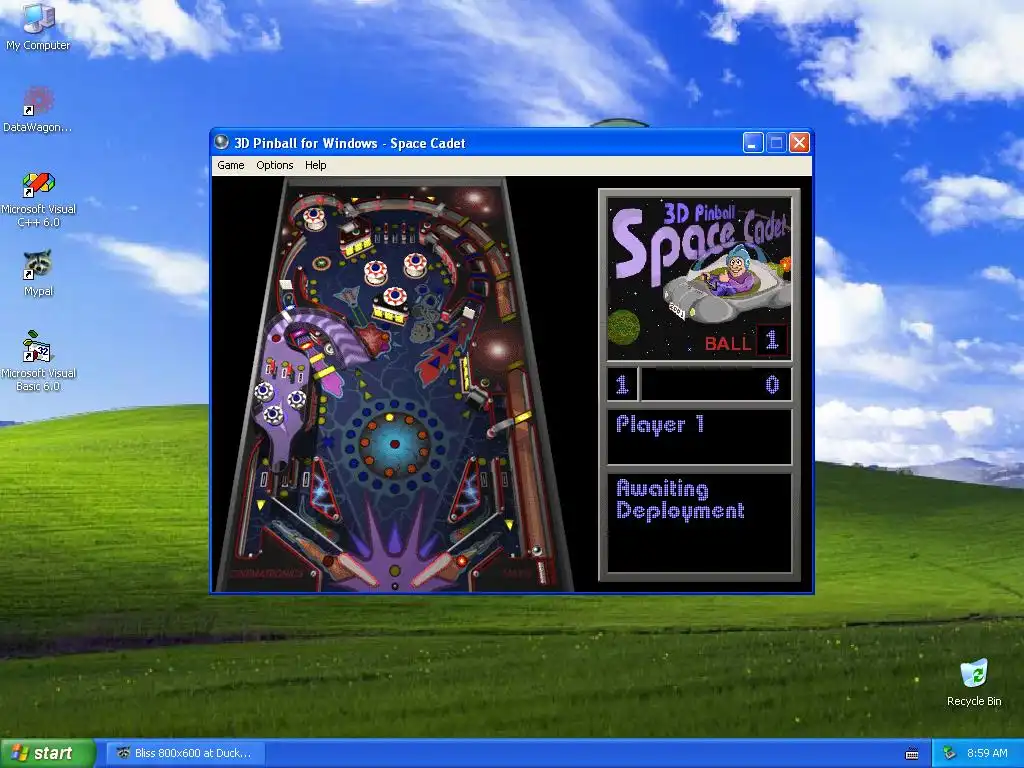Select Microsoft Visual Basic 6.0 shortcut
Screen dimensions: 1024x768
(x=39, y=360)
